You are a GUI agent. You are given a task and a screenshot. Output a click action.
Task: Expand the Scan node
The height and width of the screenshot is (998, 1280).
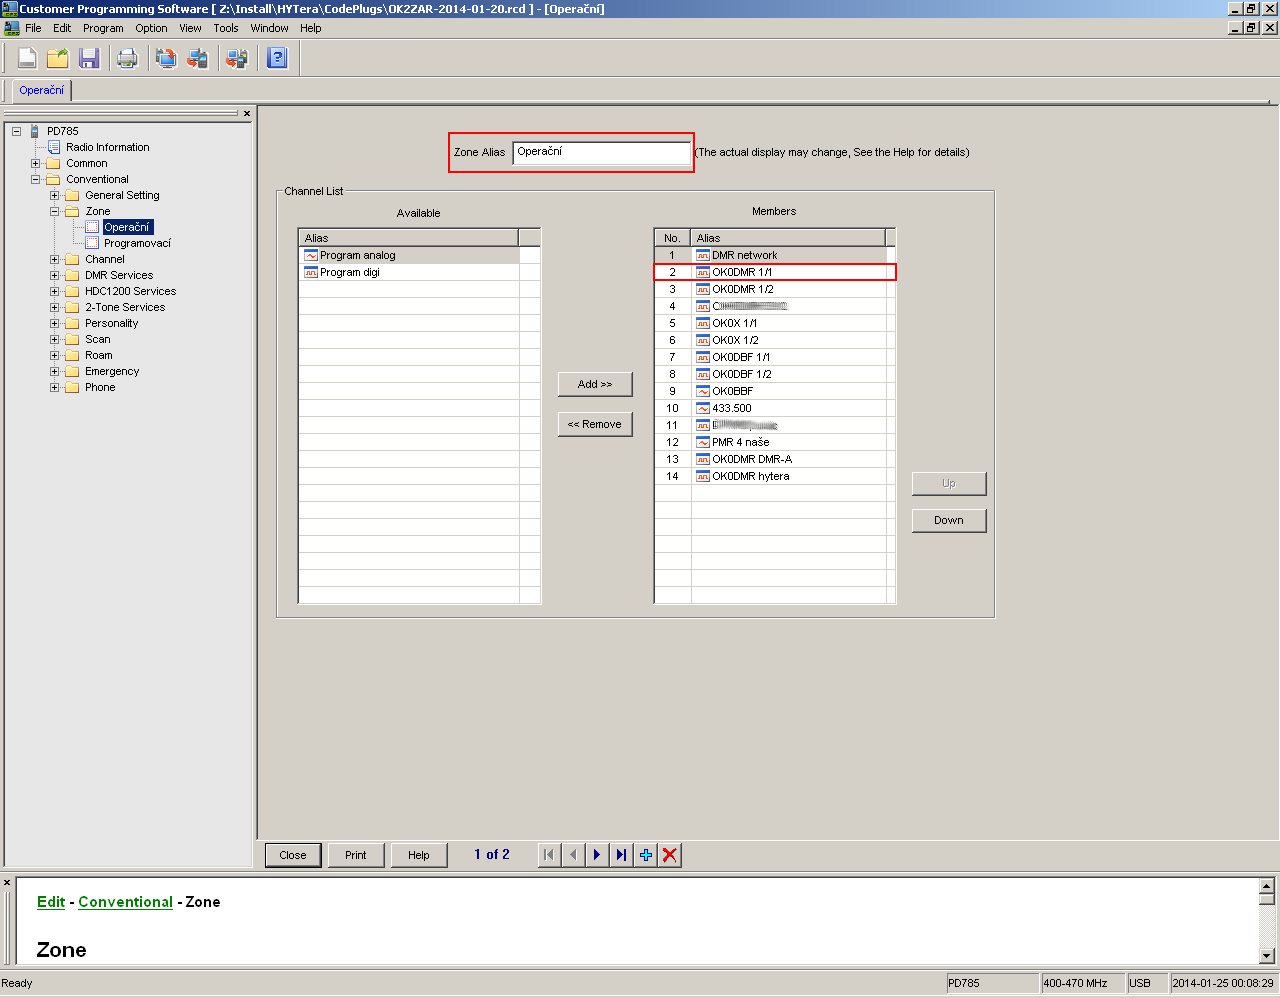pyautogui.click(x=54, y=339)
